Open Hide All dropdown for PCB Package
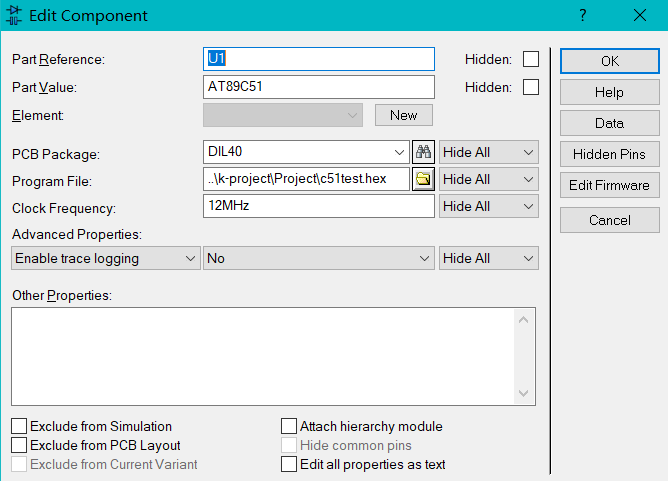668x481 pixels. tap(489, 152)
